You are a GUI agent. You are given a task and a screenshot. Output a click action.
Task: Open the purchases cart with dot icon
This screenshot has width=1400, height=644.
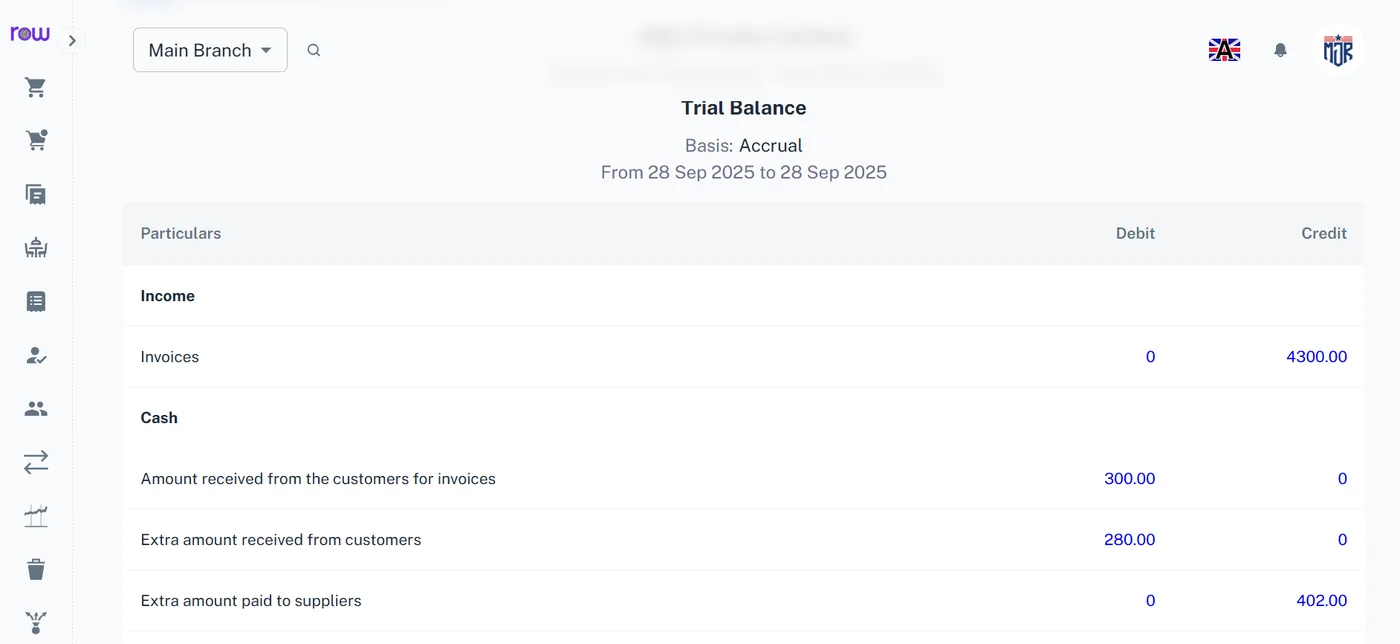pyautogui.click(x=36, y=141)
